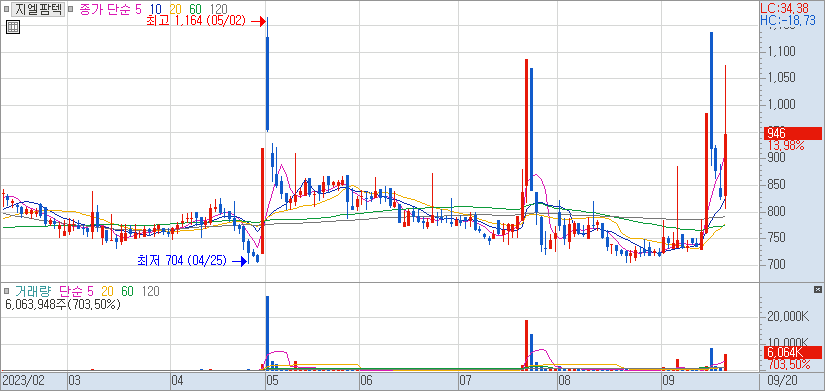Screen dimensions: 825x391
Task: Click the 단순 5 volume average label
Action: click(76, 291)
